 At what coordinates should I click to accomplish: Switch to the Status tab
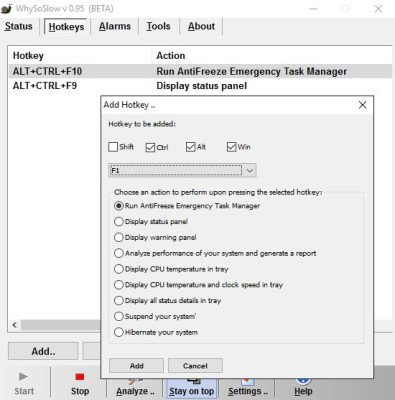(19, 26)
